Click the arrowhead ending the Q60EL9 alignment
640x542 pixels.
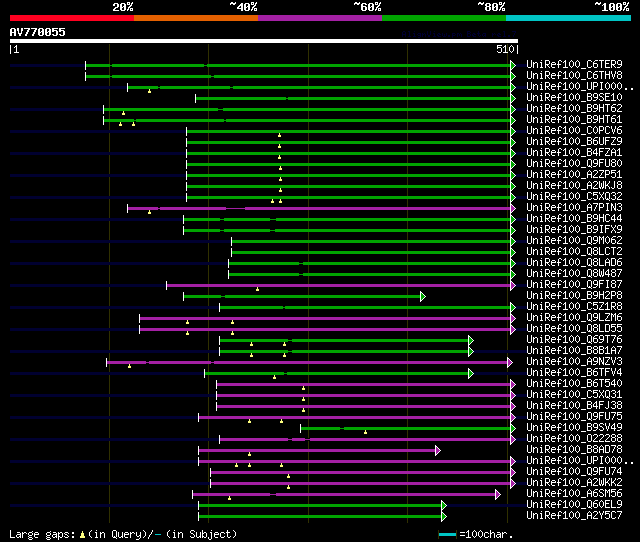(444, 506)
